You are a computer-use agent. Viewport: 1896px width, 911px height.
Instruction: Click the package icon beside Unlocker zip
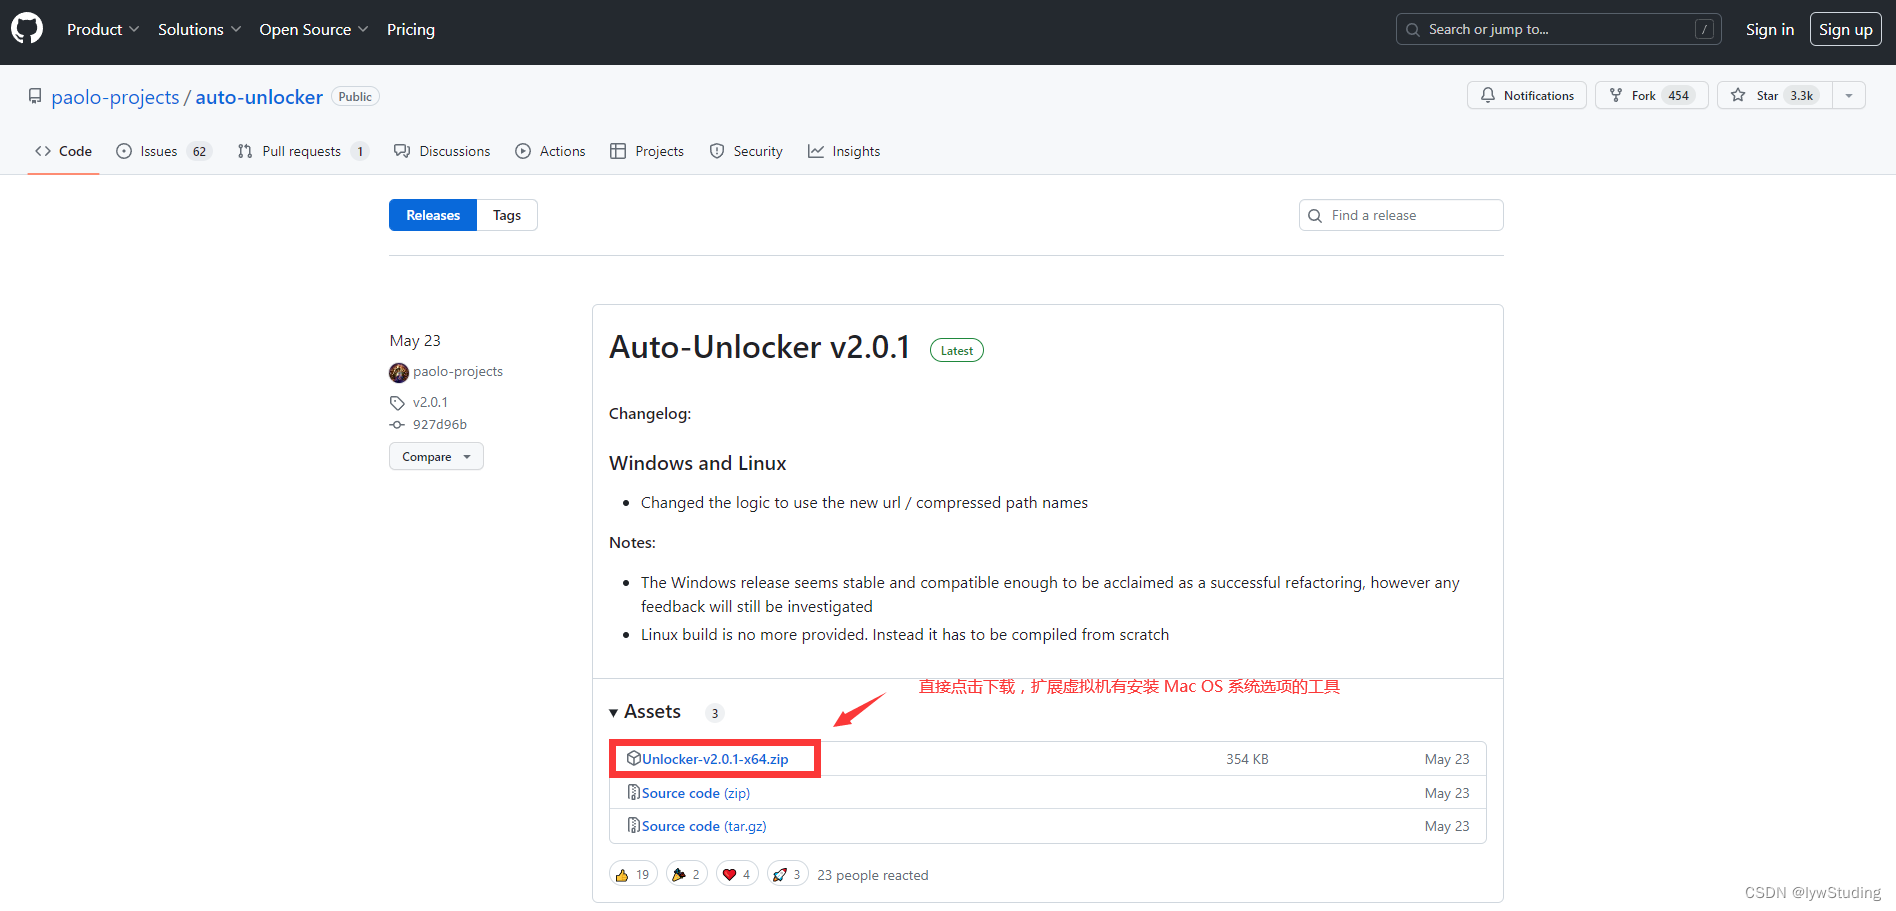click(634, 758)
